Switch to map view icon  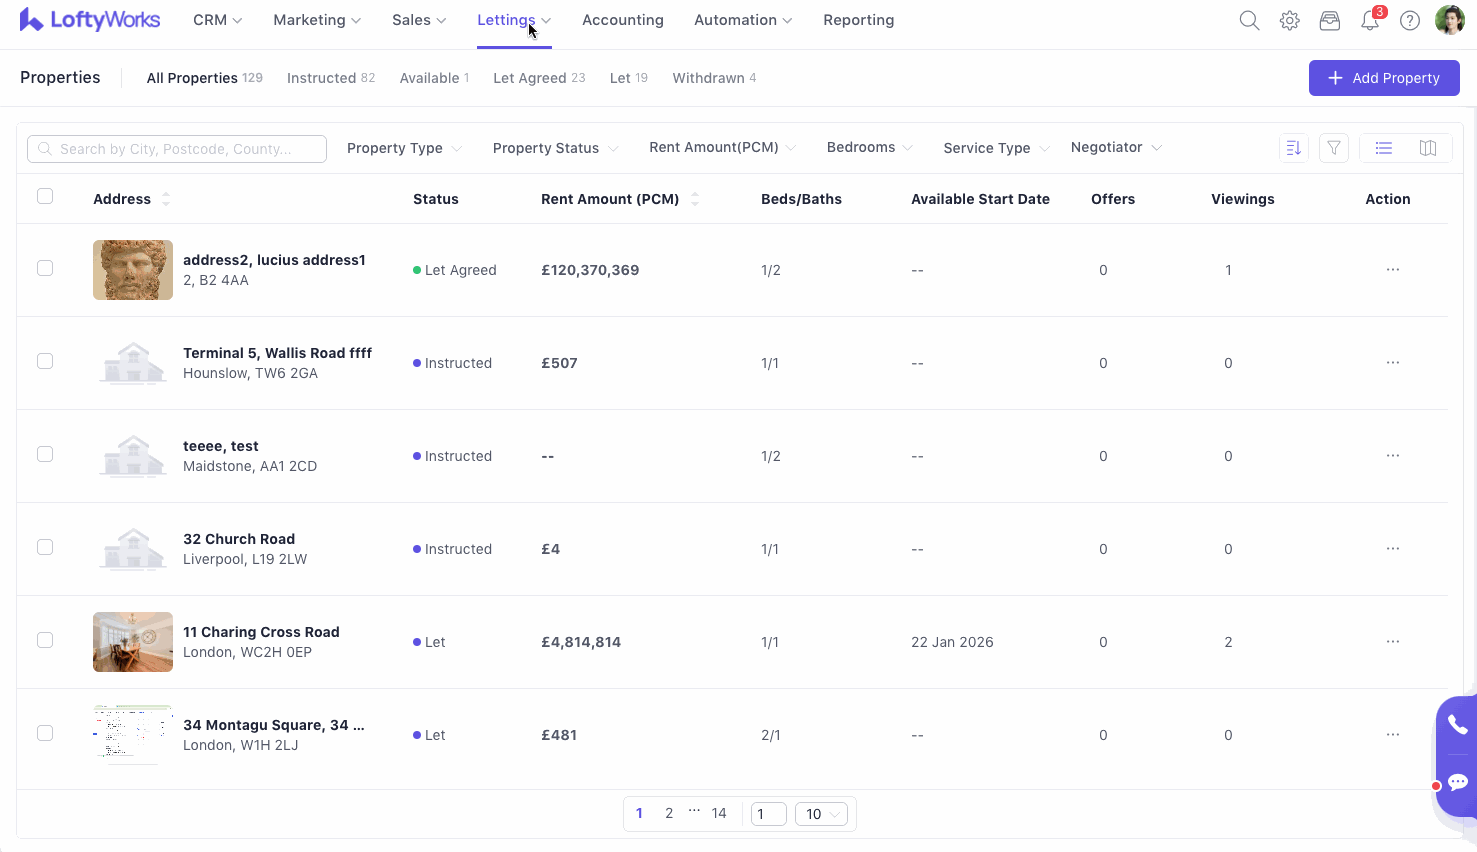(x=1427, y=148)
